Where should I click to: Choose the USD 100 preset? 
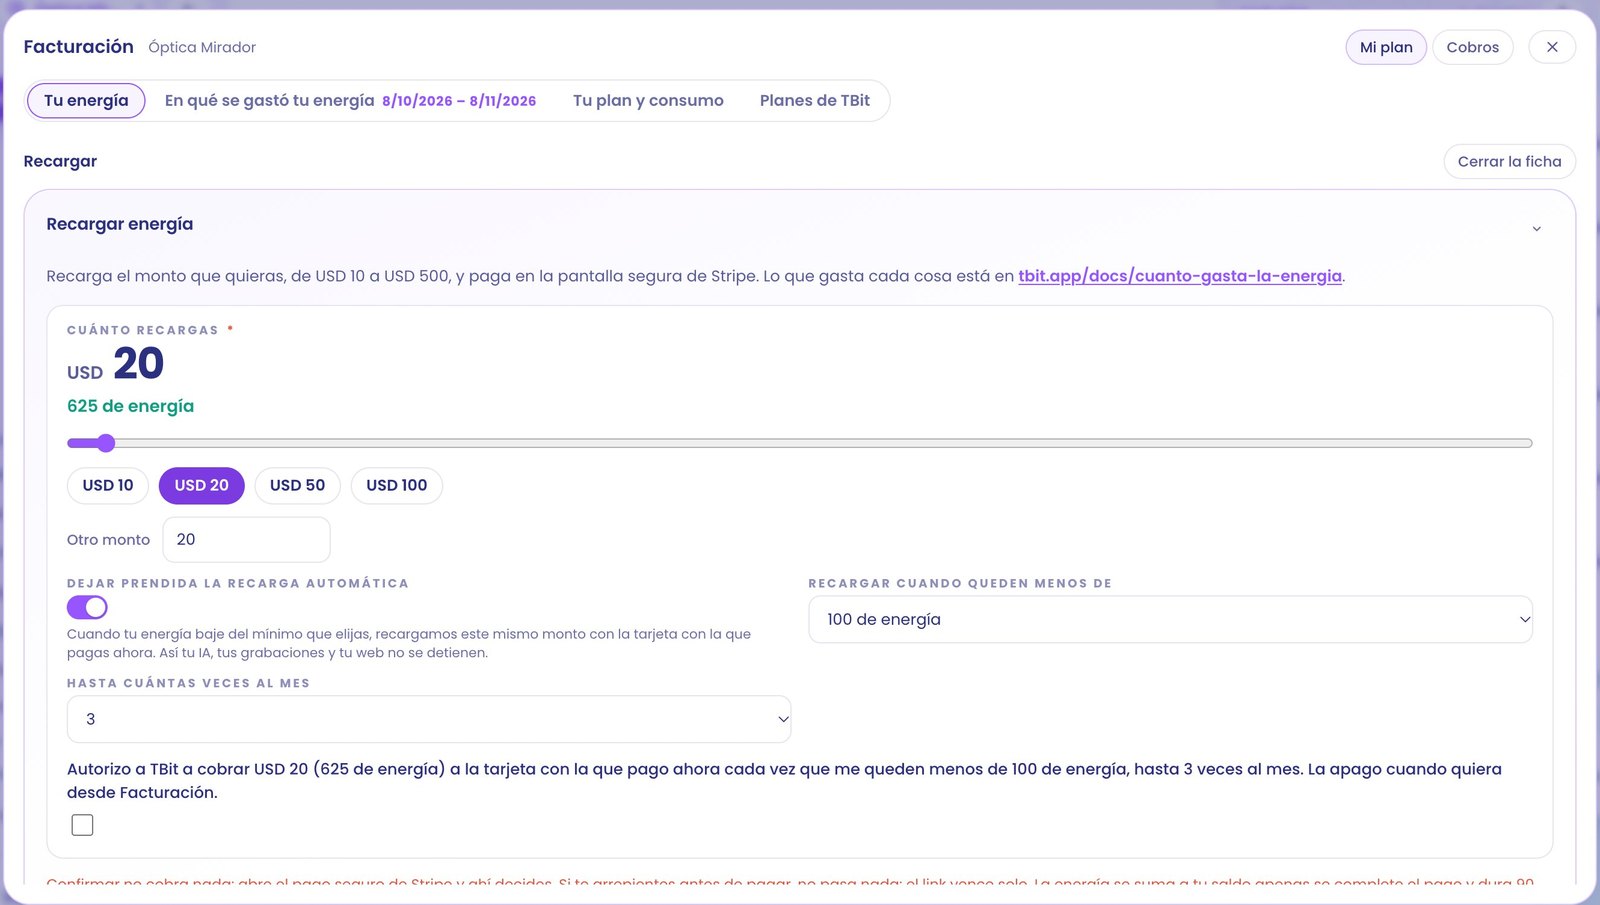coord(396,485)
